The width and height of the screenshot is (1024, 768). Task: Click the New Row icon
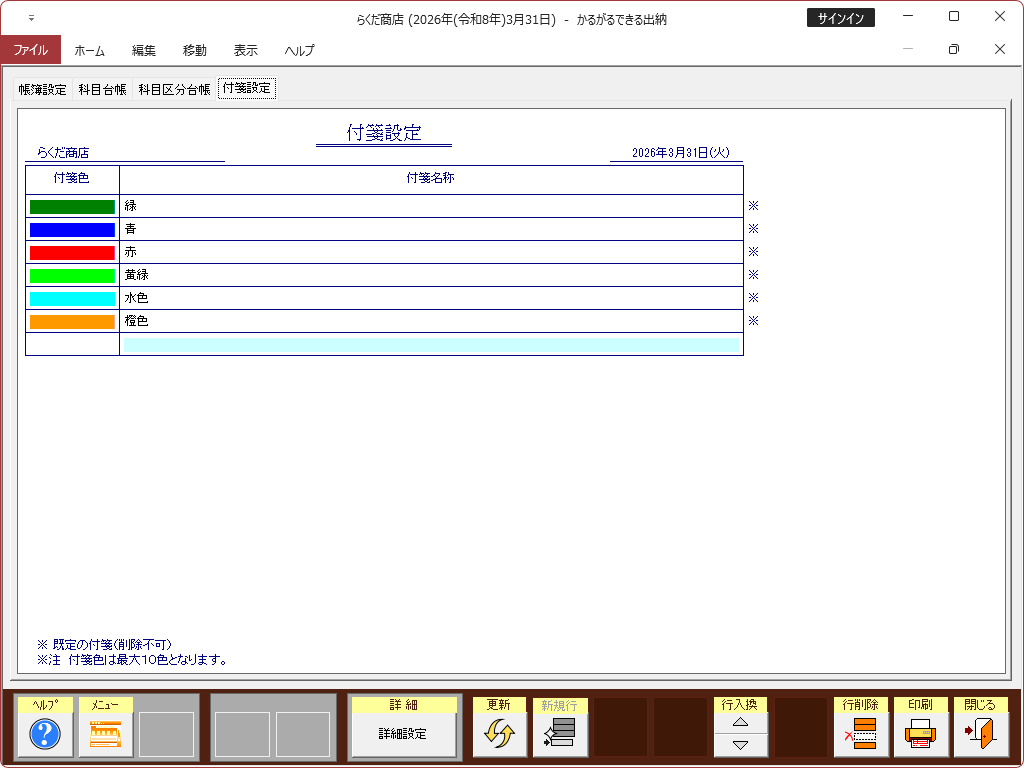[559, 735]
